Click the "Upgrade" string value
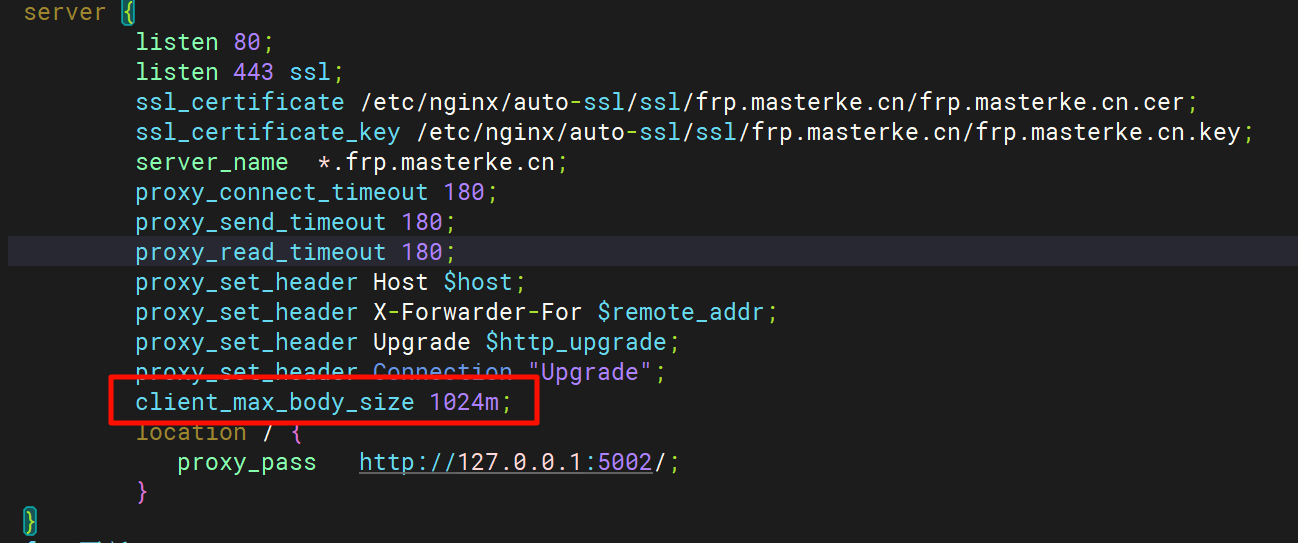 point(589,372)
